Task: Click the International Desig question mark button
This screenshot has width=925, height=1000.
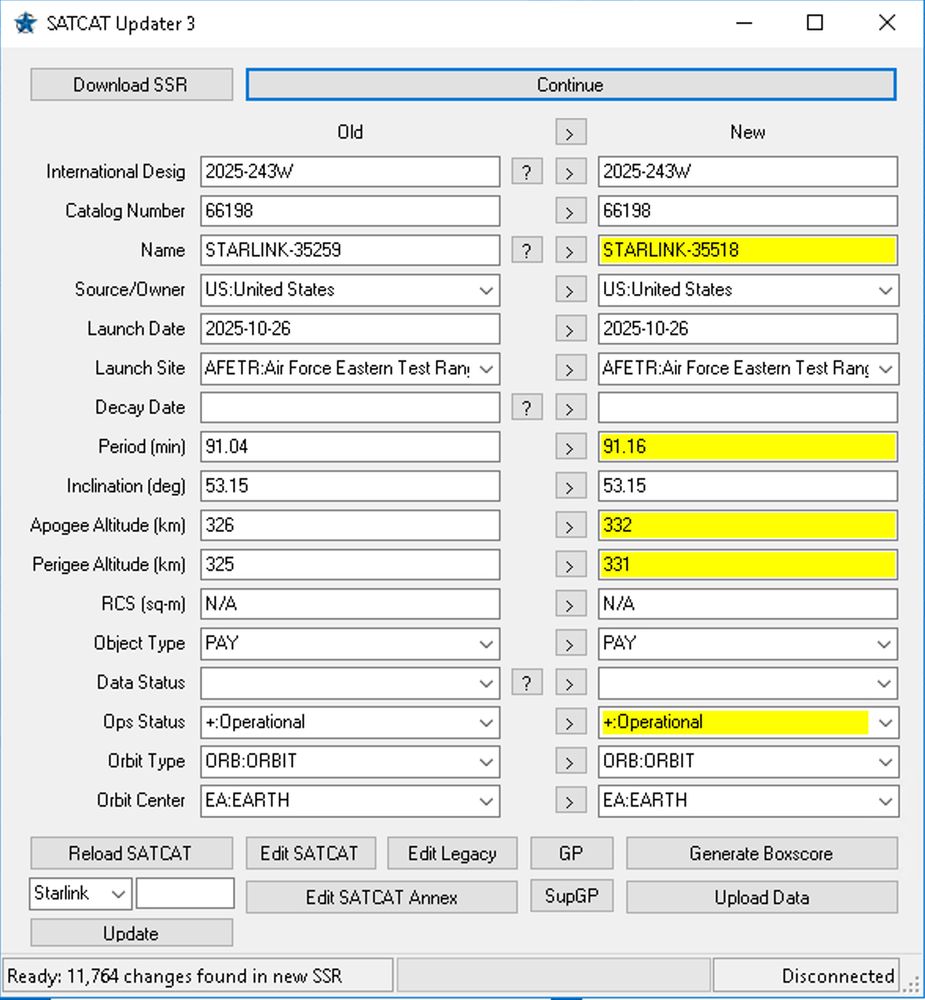Action: coord(527,172)
